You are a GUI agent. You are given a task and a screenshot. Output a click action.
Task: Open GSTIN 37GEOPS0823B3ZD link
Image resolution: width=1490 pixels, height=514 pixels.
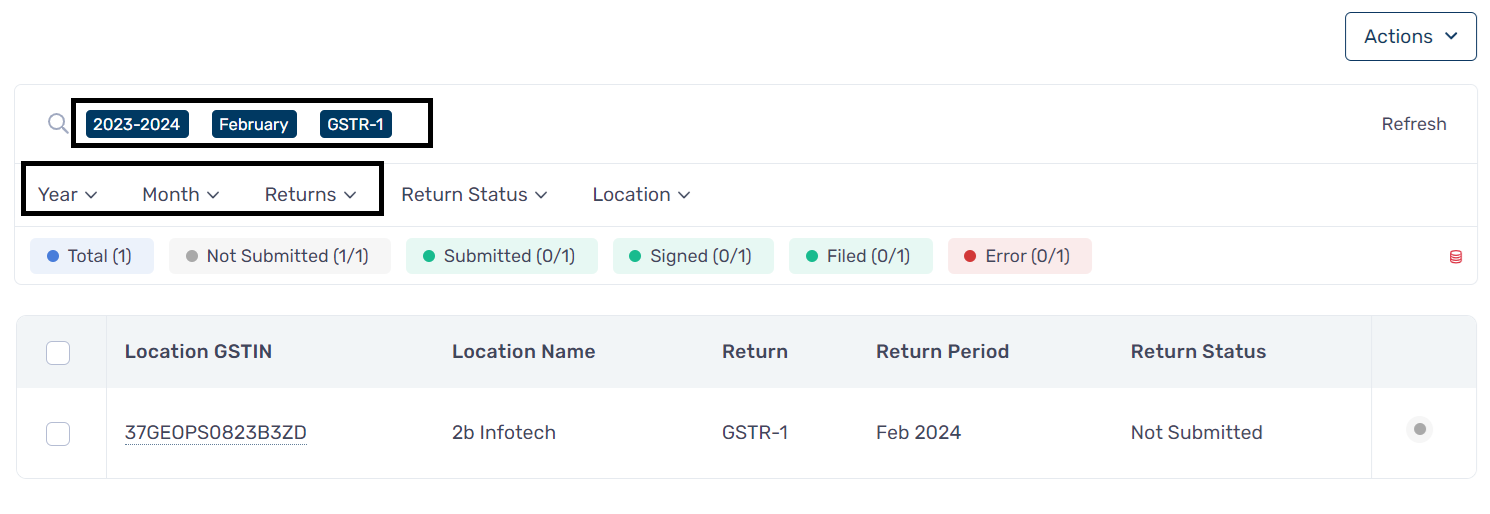216,433
